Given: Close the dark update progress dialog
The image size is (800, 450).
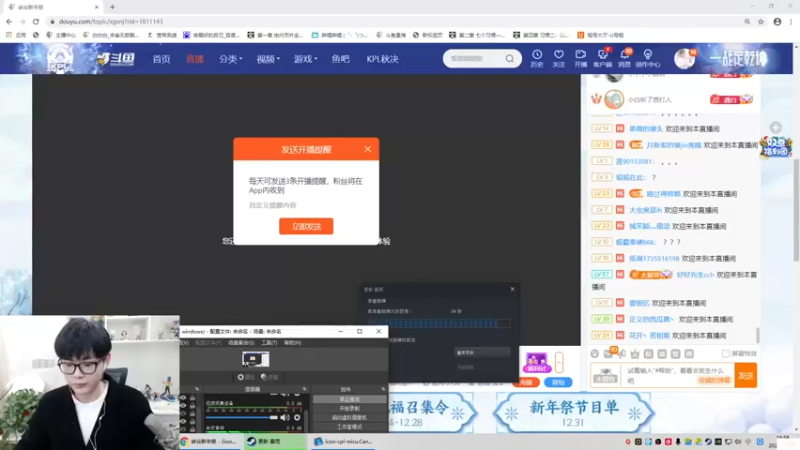Looking at the screenshot, I should [x=512, y=289].
